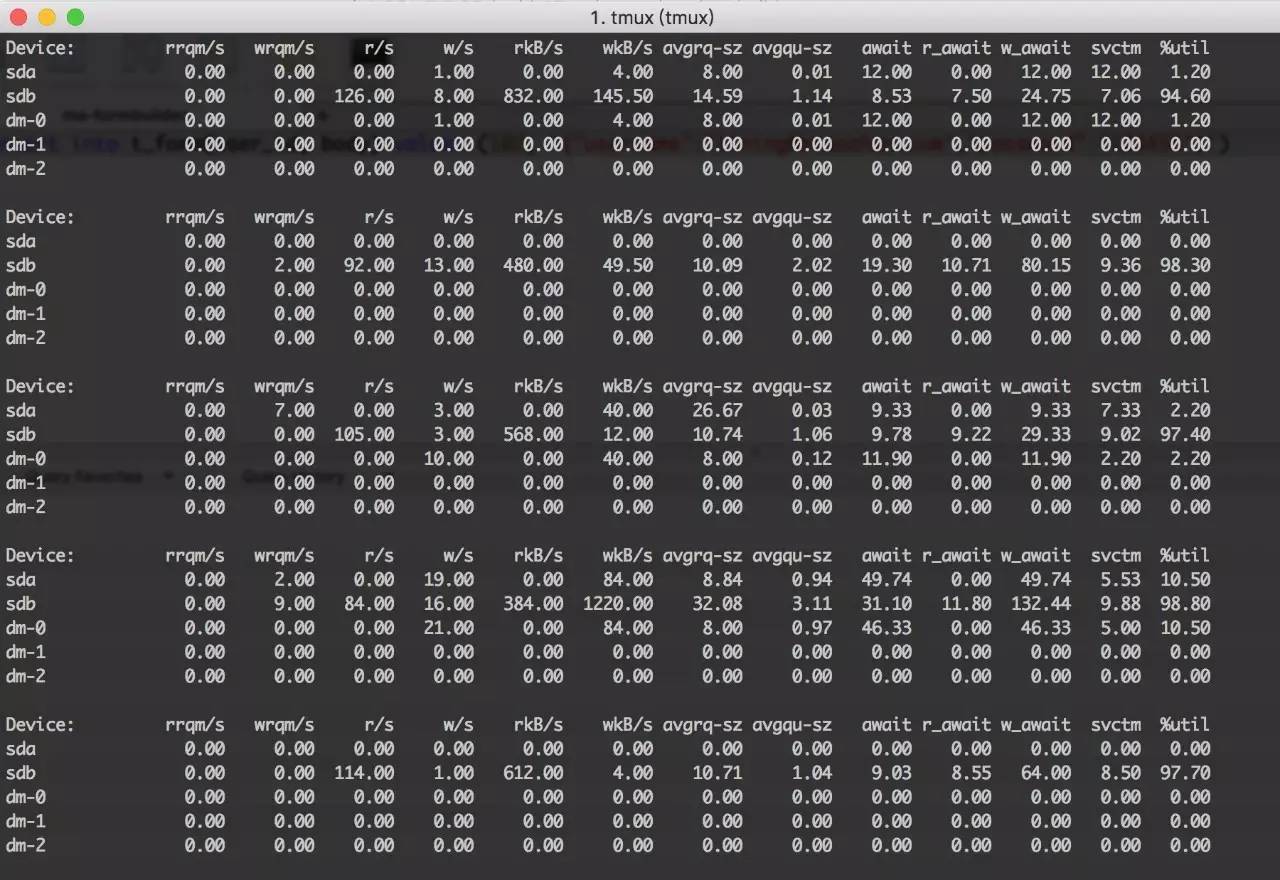Click the rkB/s value 568.00
This screenshot has width=1280, height=880.
(533, 434)
